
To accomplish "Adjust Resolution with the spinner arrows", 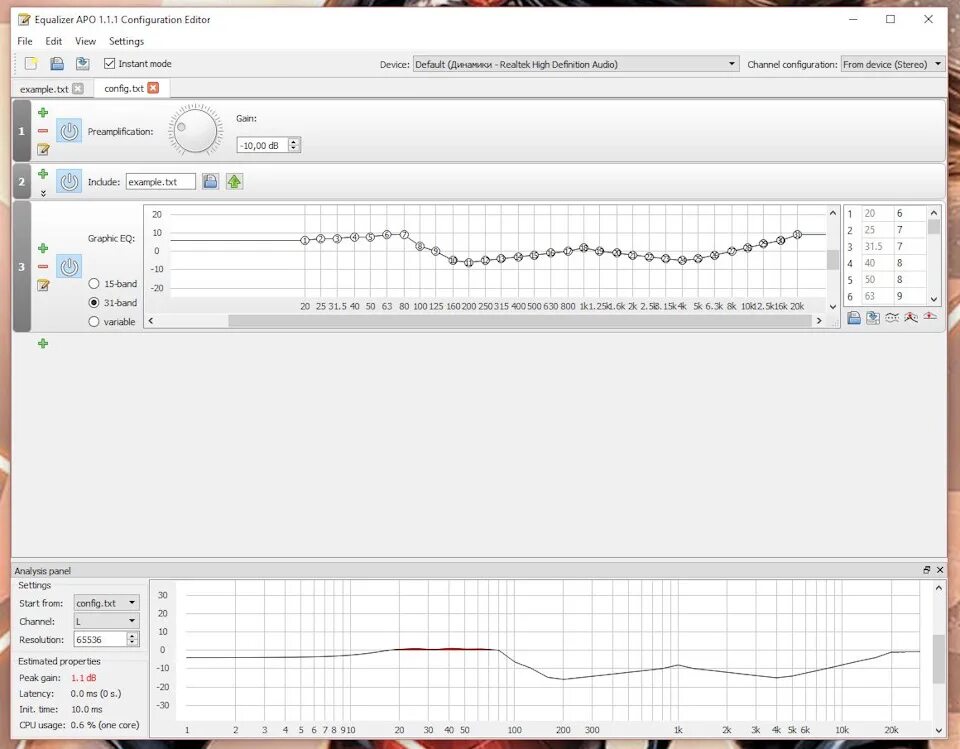I will point(133,639).
